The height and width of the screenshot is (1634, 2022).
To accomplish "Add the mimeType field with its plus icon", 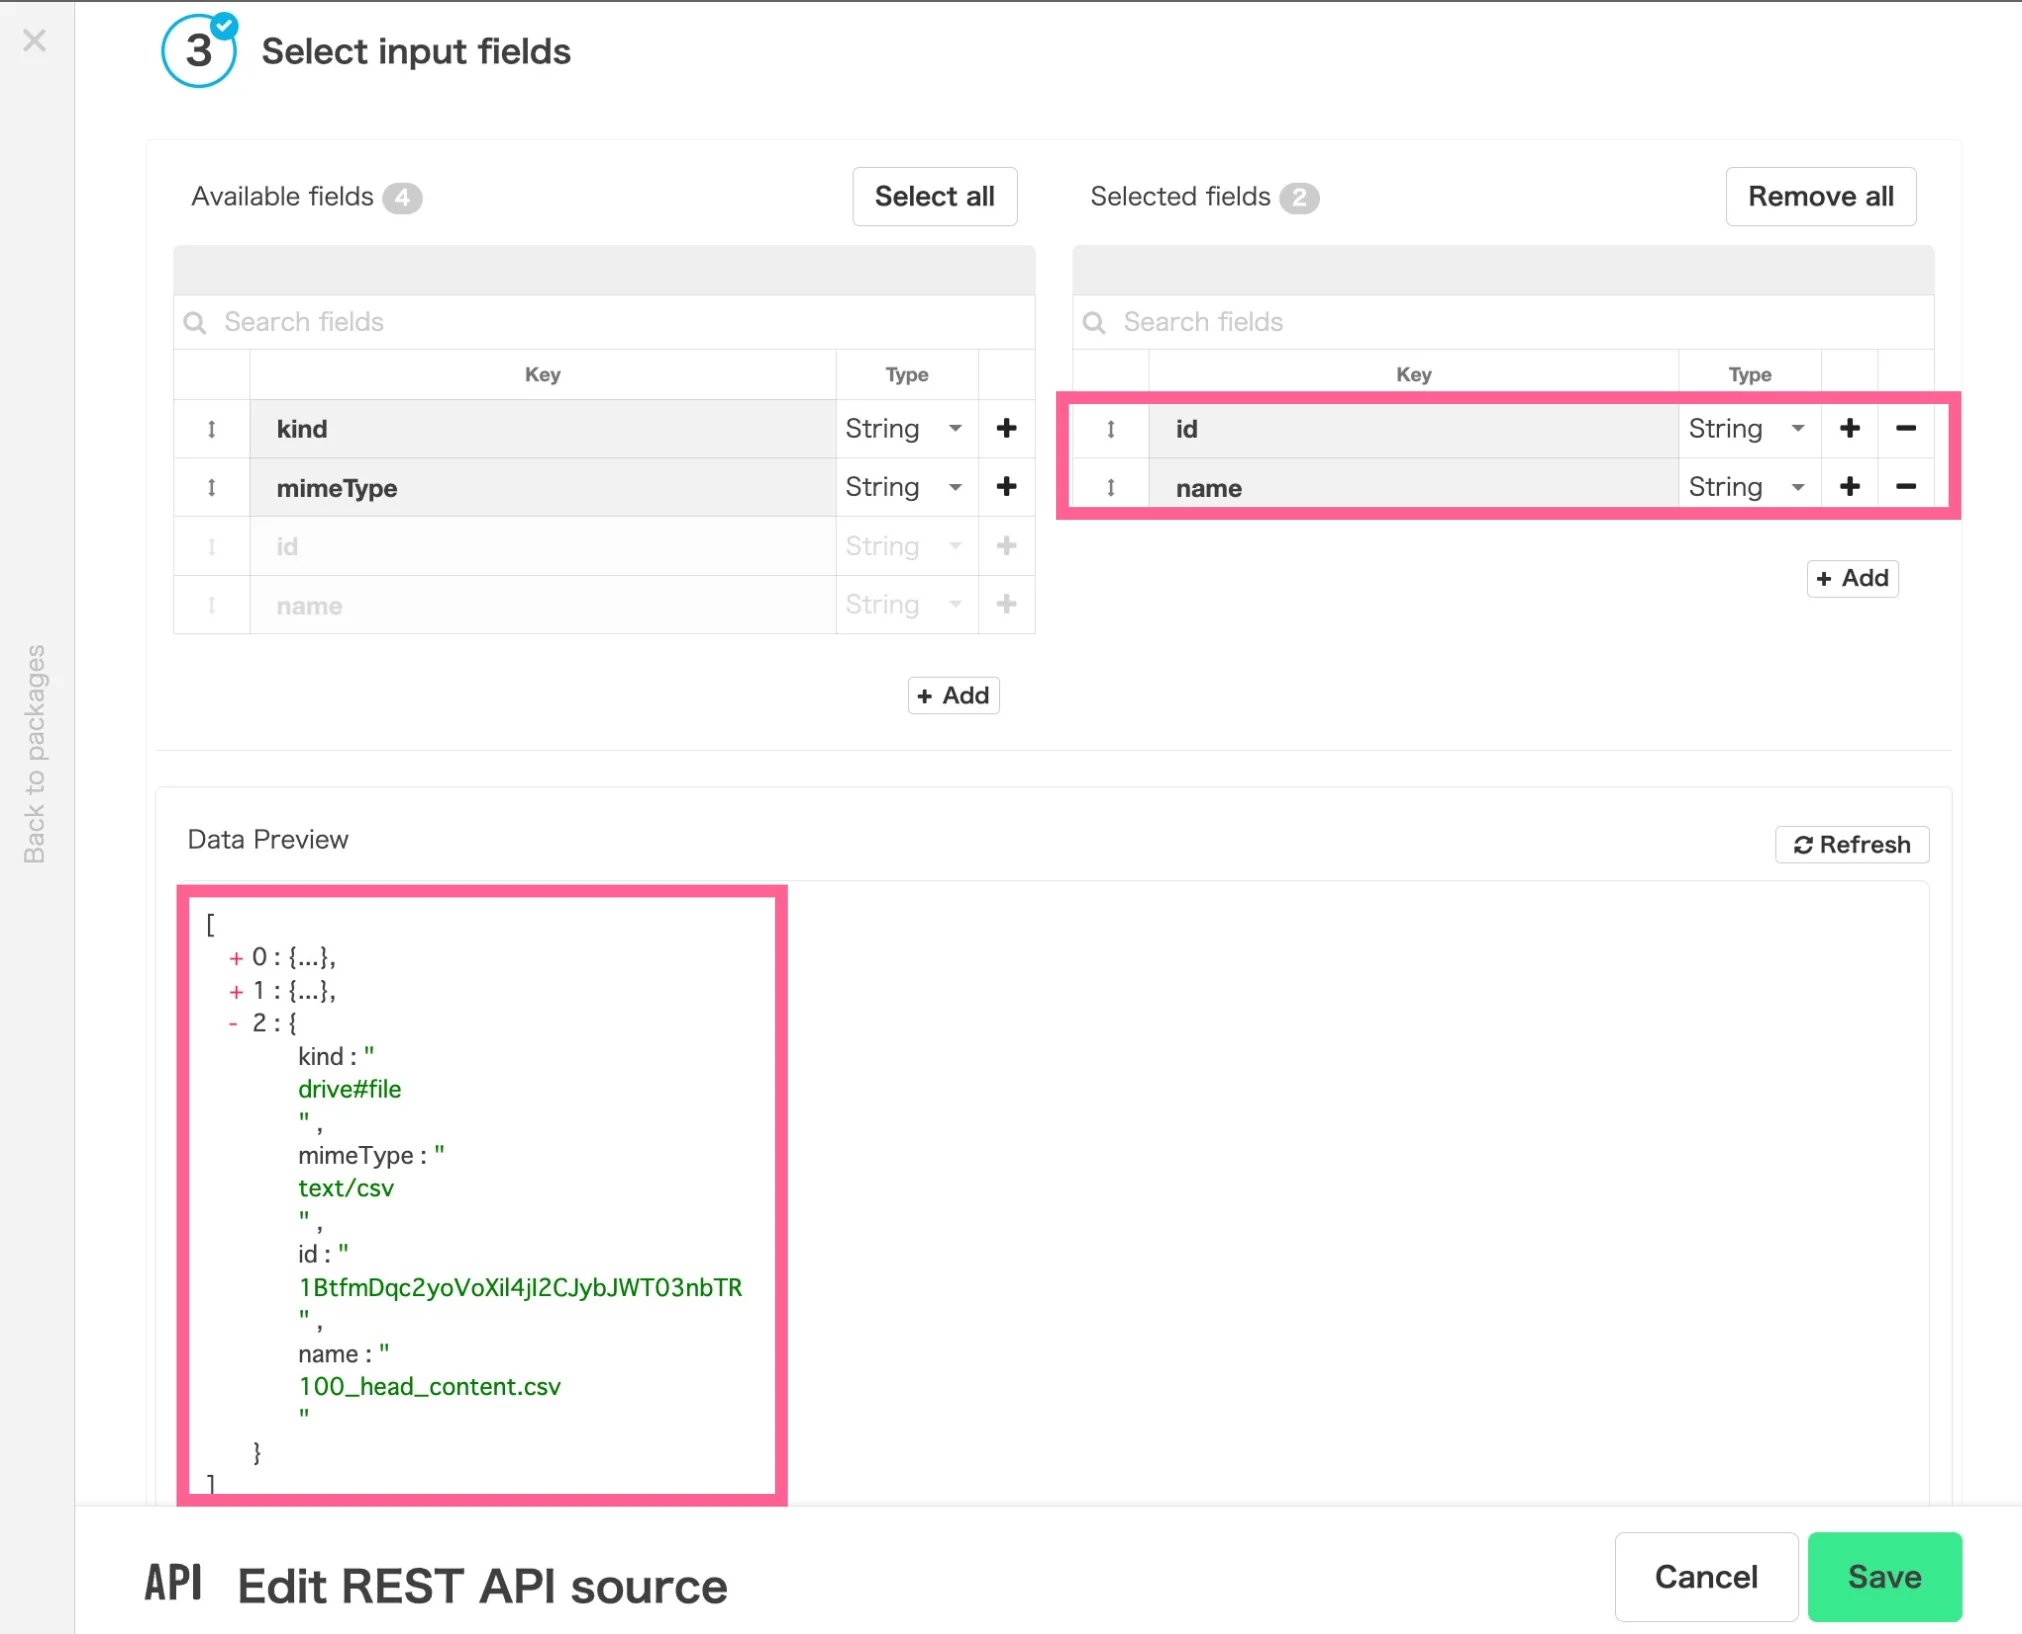I will click(x=1006, y=487).
